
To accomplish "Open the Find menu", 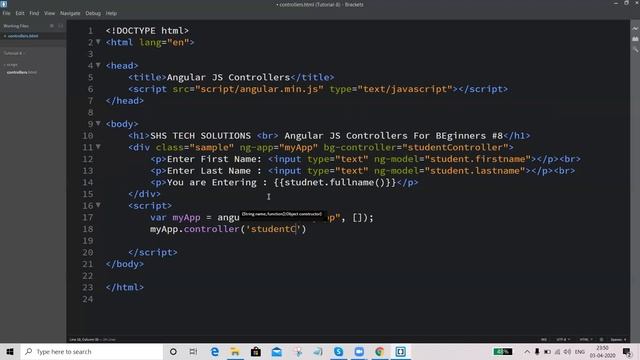I will point(34,13).
